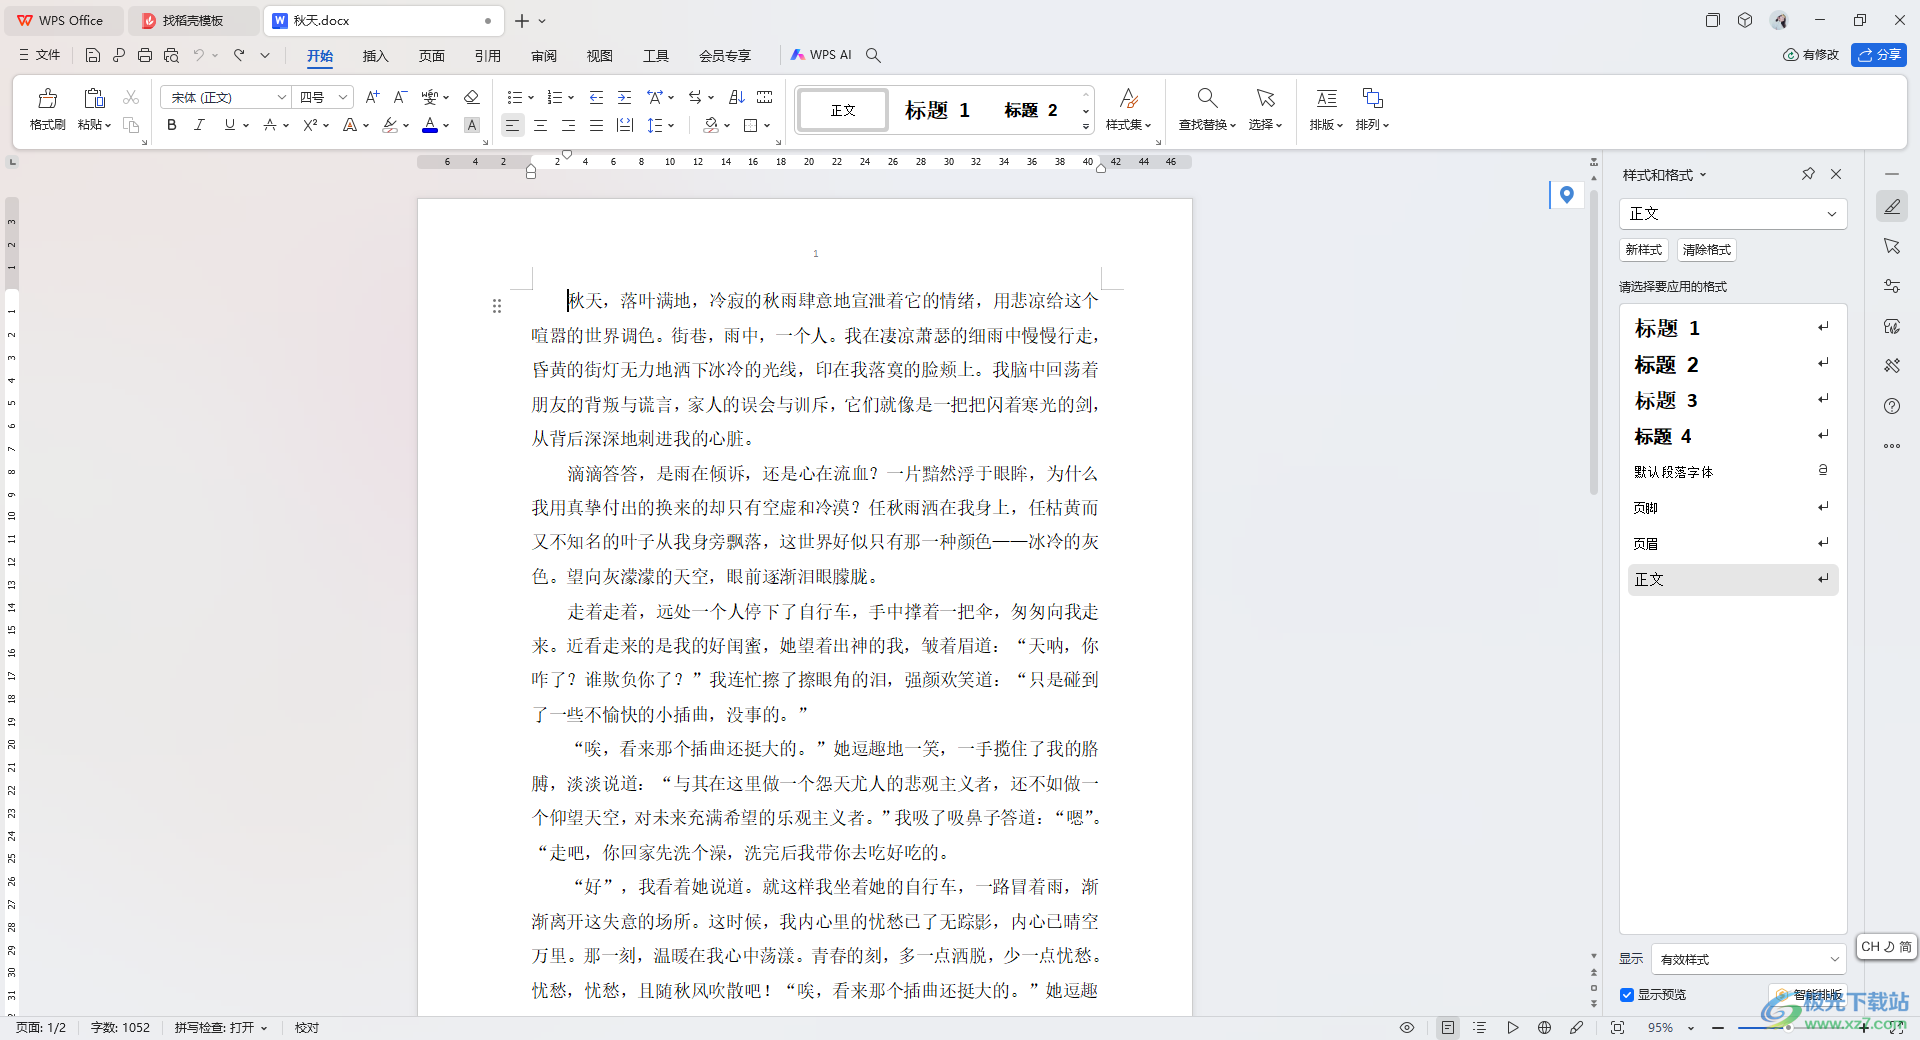Click the Save document icon
Viewport: 1920px width, 1040px height.
(93, 55)
